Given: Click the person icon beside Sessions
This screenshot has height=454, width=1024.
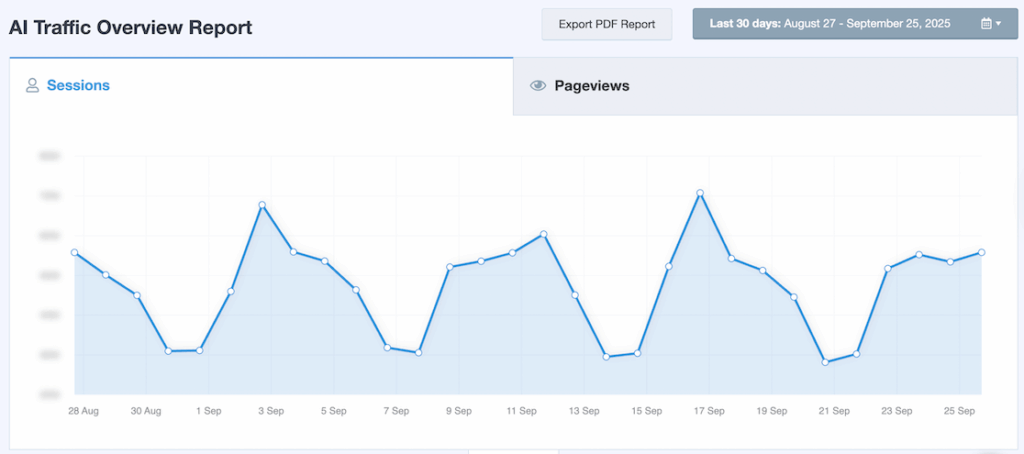Looking at the screenshot, I should coord(32,86).
